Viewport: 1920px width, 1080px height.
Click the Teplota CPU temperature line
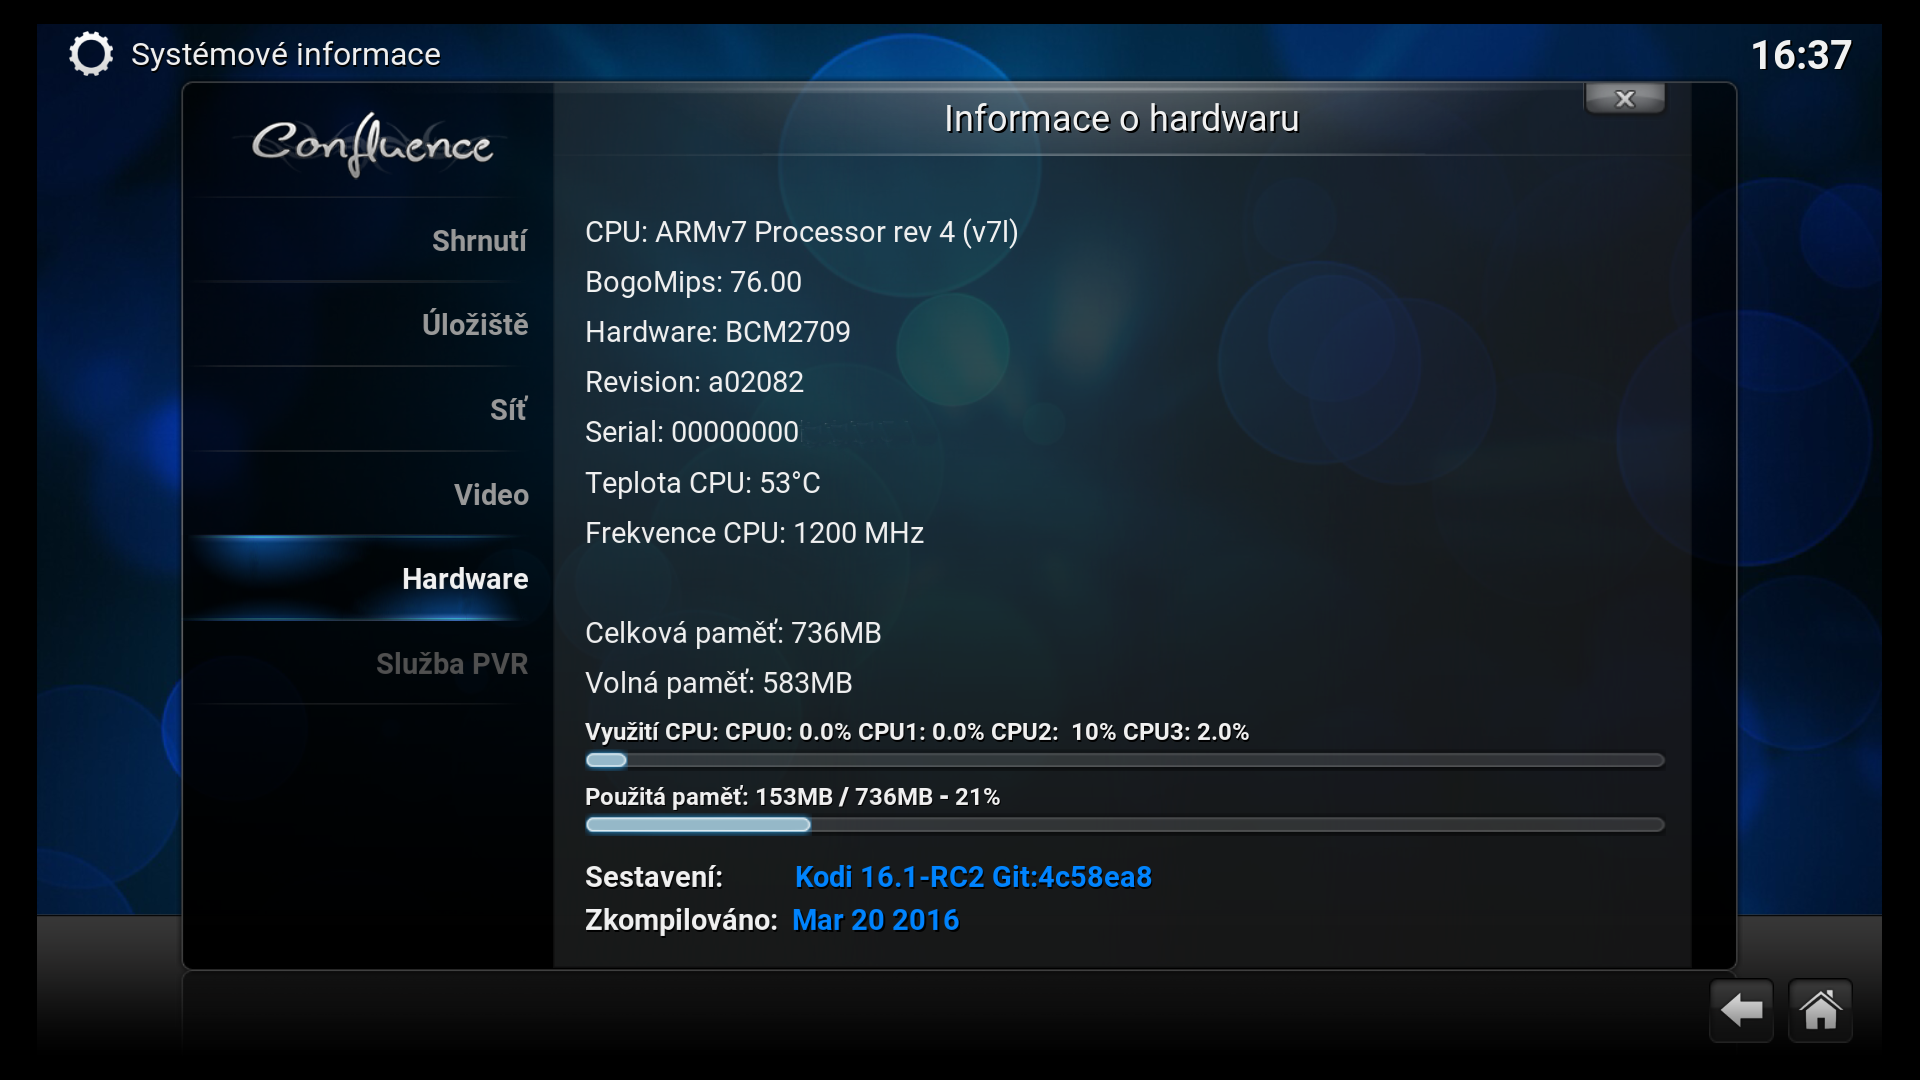(702, 483)
